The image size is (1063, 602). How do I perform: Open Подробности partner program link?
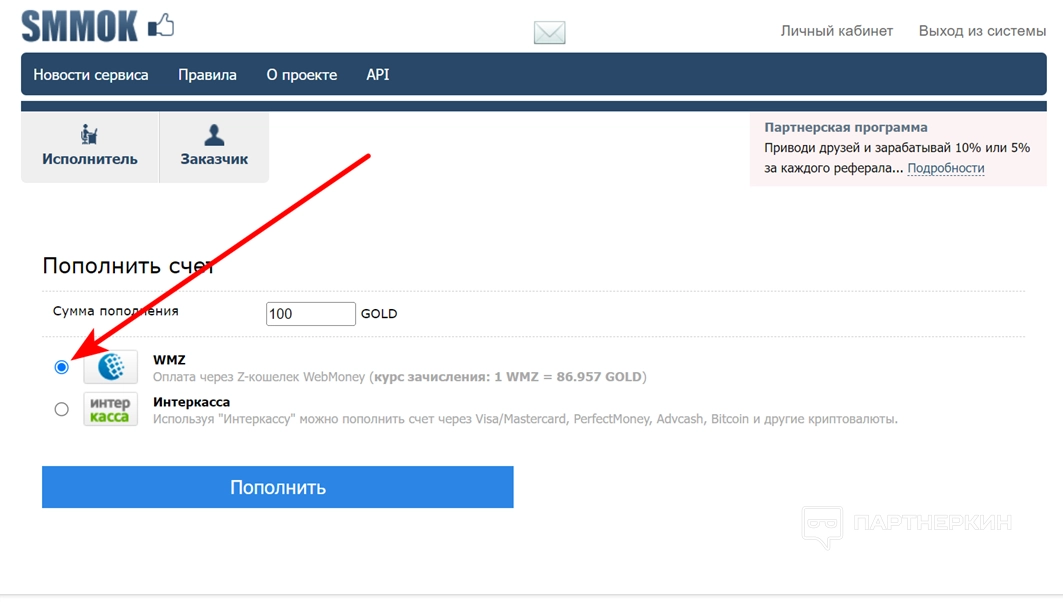(x=946, y=167)
